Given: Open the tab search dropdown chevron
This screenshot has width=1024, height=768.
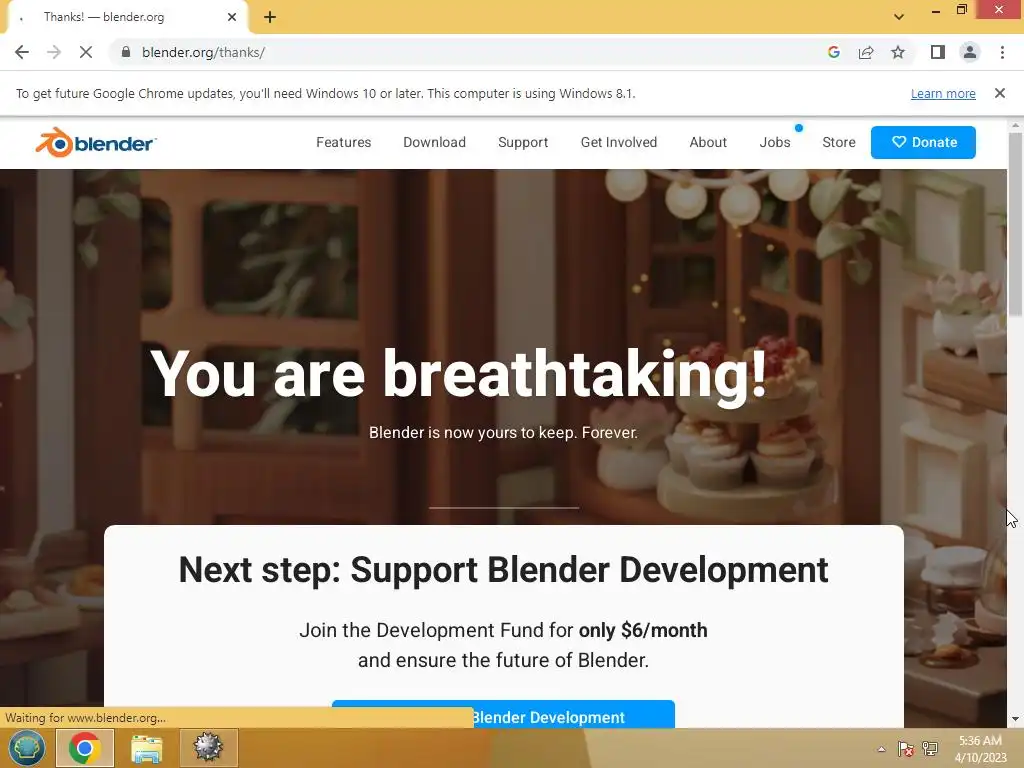Looking at the screenshot, I should click(x=899, y=17).
